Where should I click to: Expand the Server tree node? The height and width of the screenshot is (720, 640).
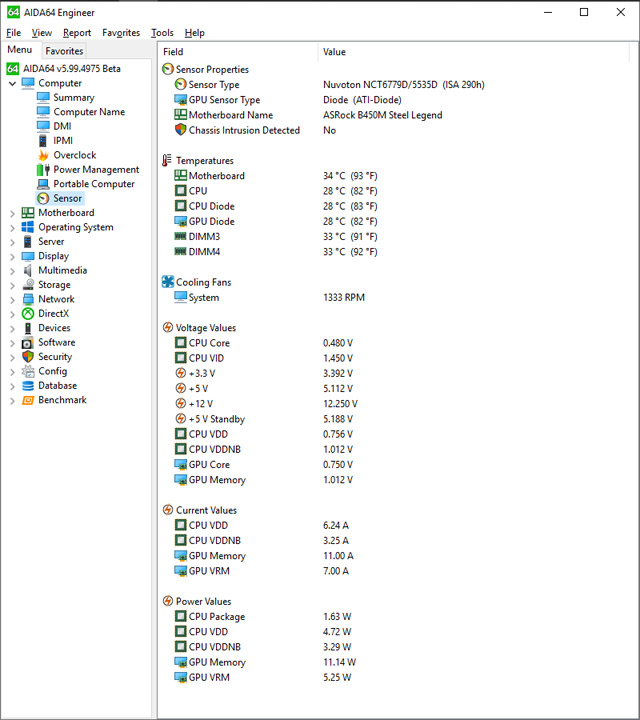click(12, 242)
